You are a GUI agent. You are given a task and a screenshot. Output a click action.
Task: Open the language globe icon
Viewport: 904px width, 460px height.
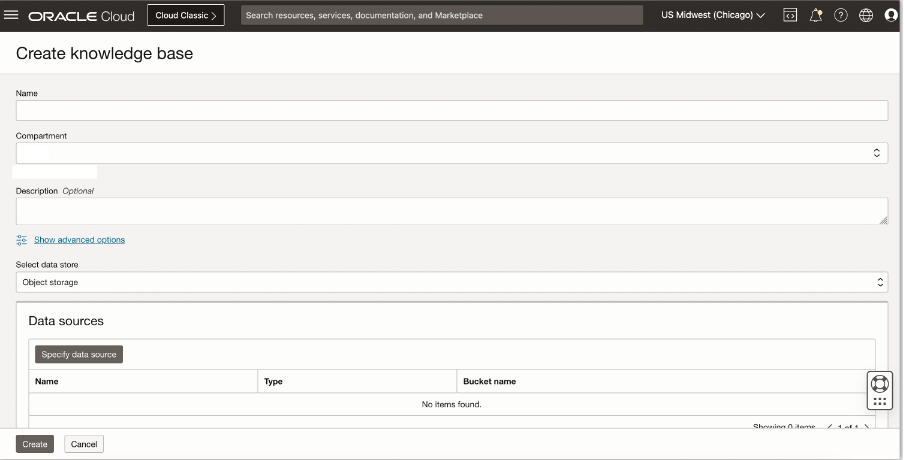point(866,16)
